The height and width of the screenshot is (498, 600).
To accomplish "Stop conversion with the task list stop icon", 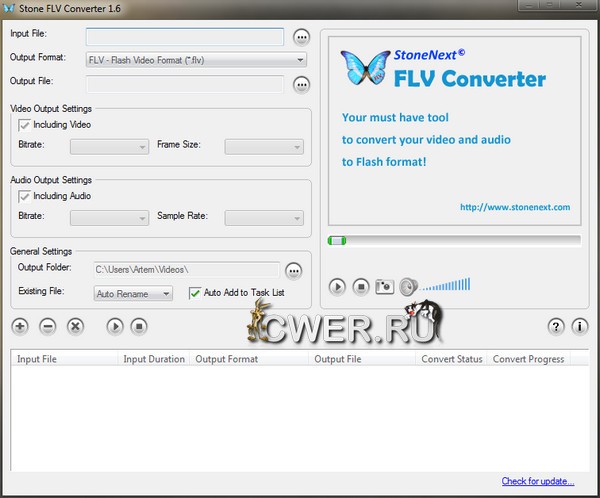I will point(140,326).
